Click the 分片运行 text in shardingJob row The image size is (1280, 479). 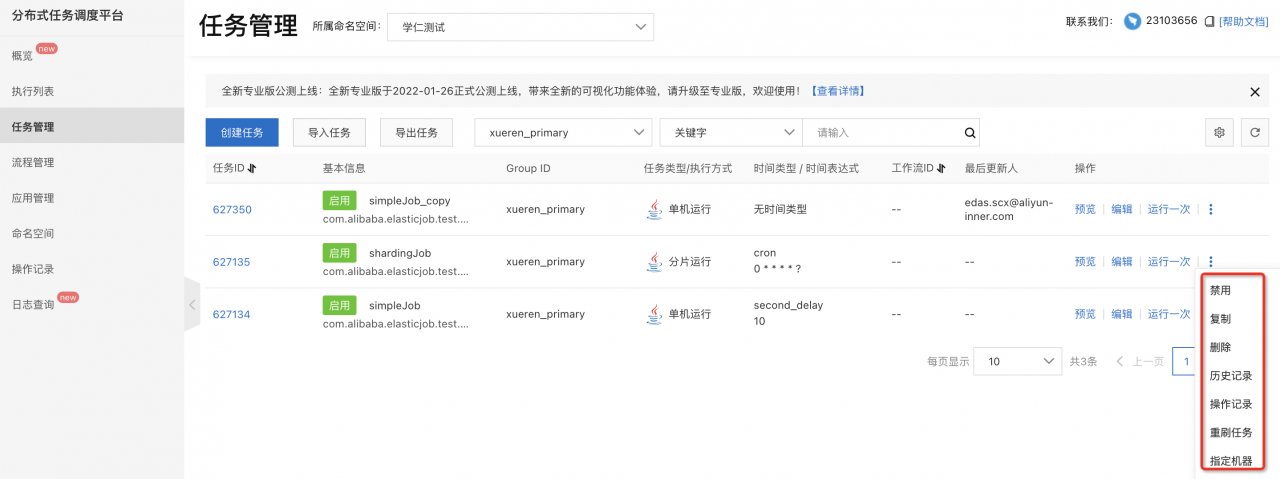[x=690, y=261]
